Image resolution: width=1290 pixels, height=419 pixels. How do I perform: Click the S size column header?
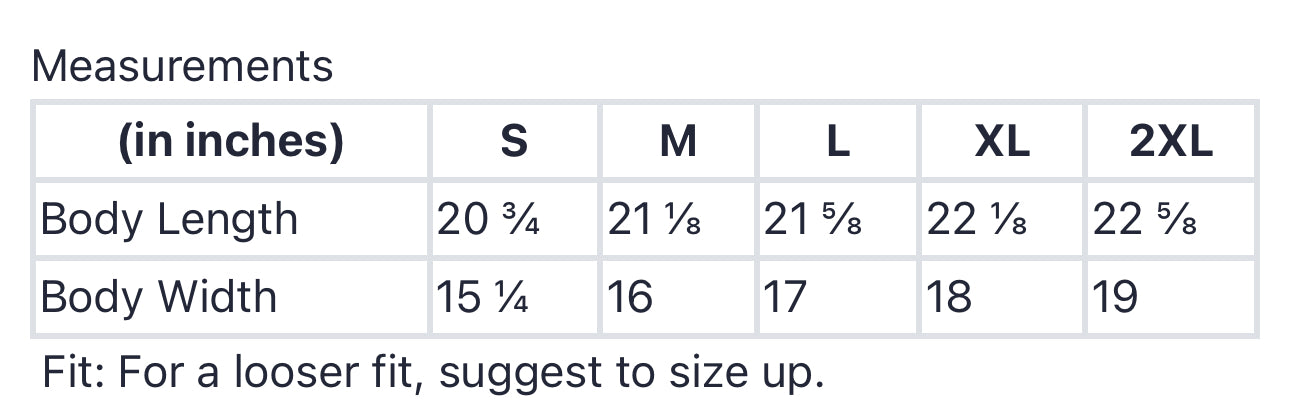(513, 141)
